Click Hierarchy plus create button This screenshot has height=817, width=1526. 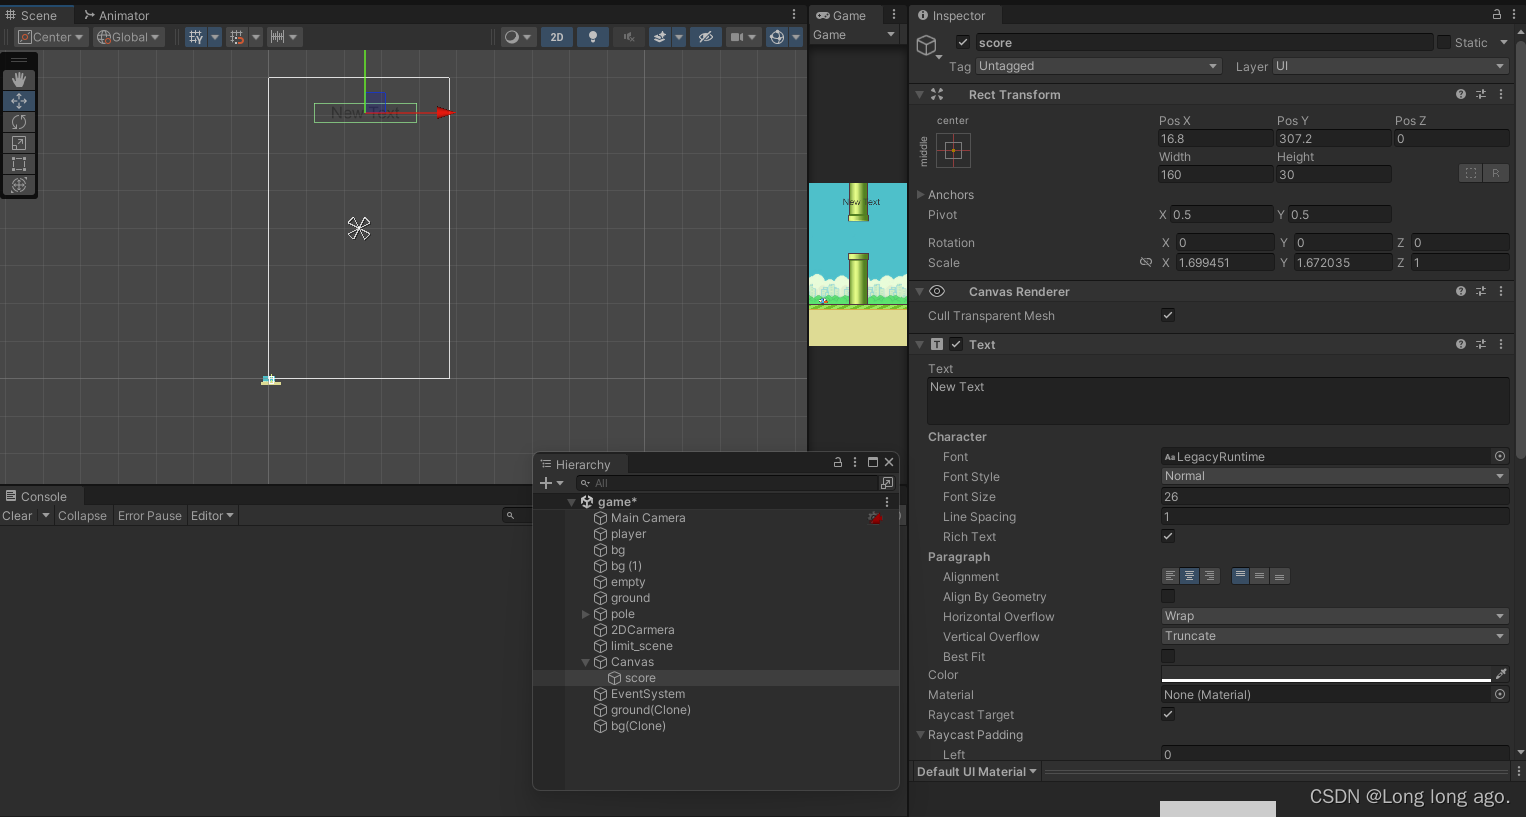546,483
